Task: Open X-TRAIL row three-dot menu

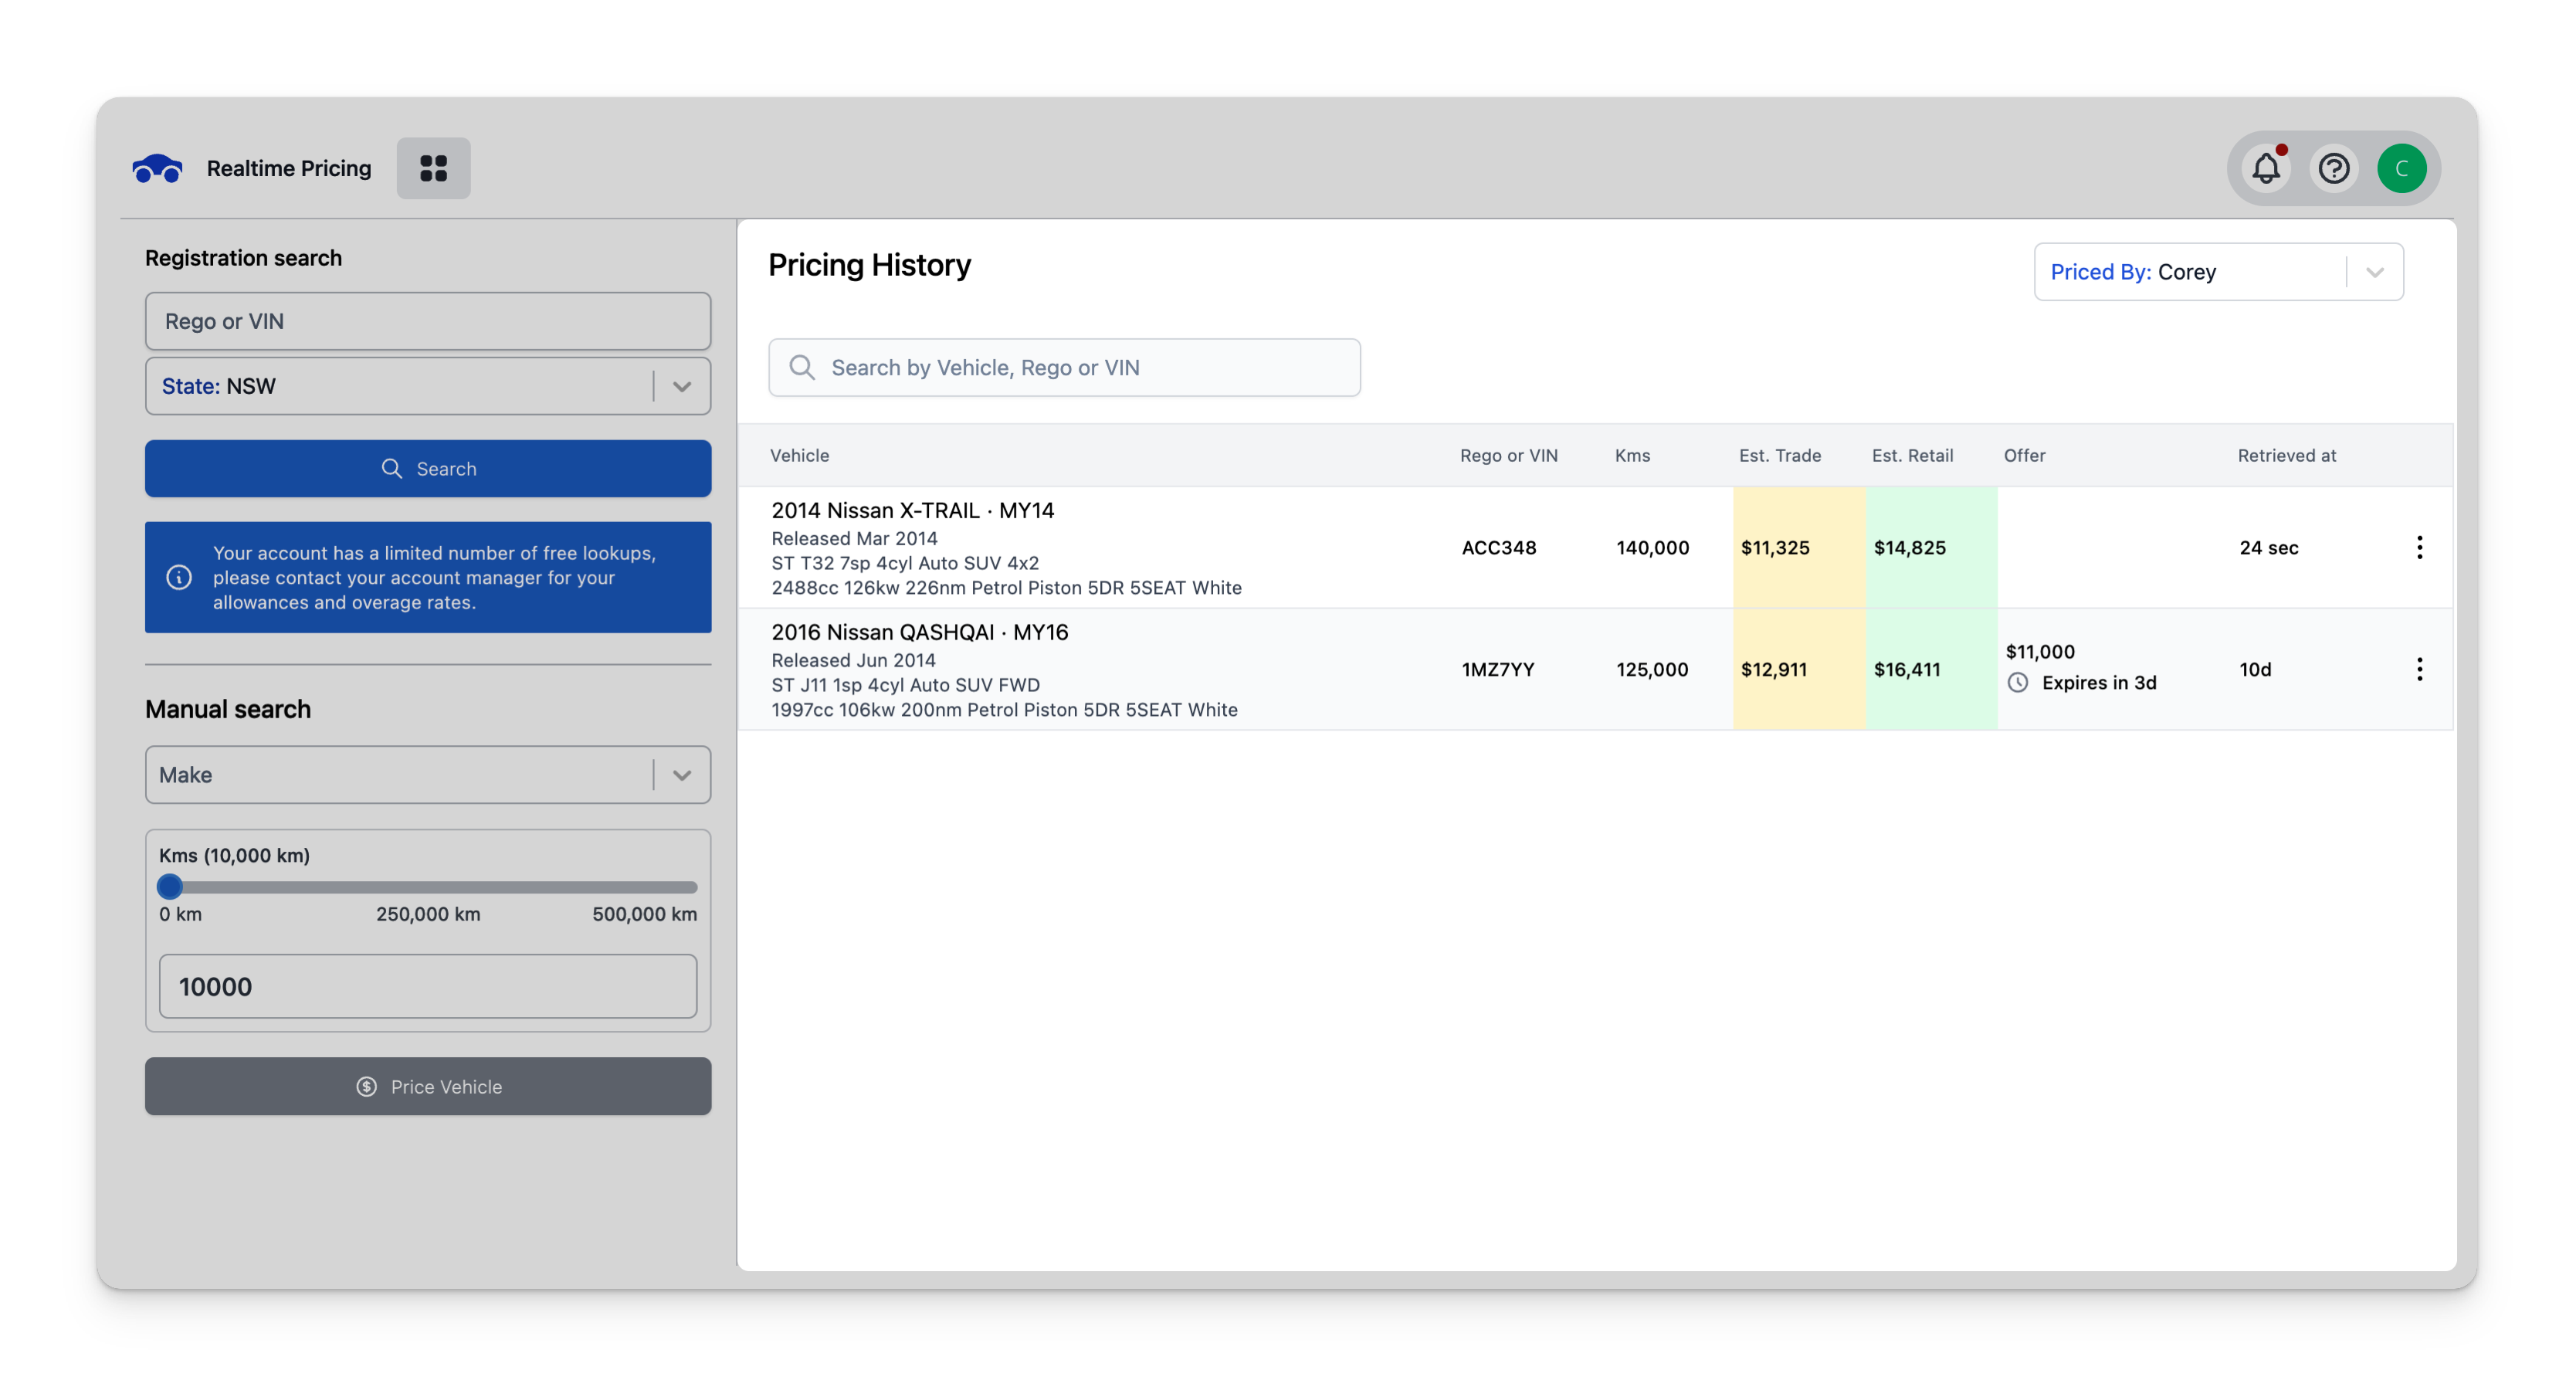Action: pos(2419,547)
